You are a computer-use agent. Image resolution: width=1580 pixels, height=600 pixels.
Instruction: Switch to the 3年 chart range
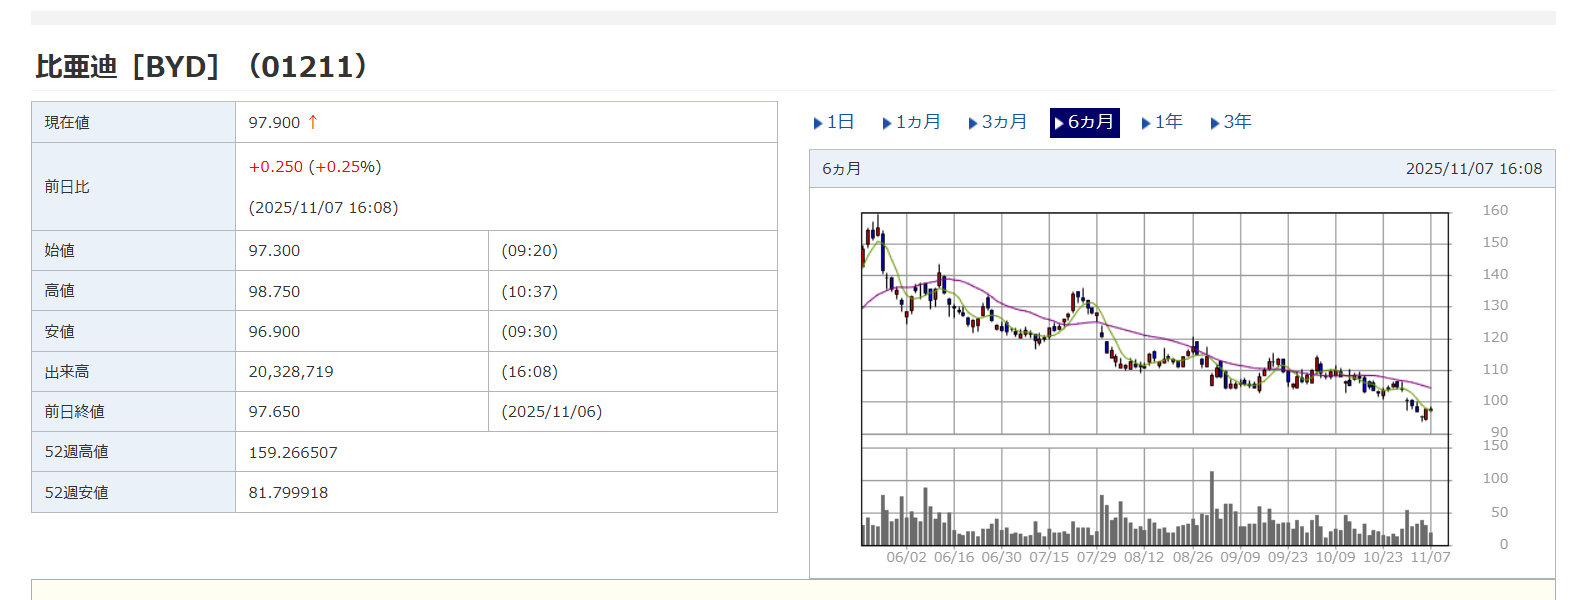click(x=1231, y=122)
